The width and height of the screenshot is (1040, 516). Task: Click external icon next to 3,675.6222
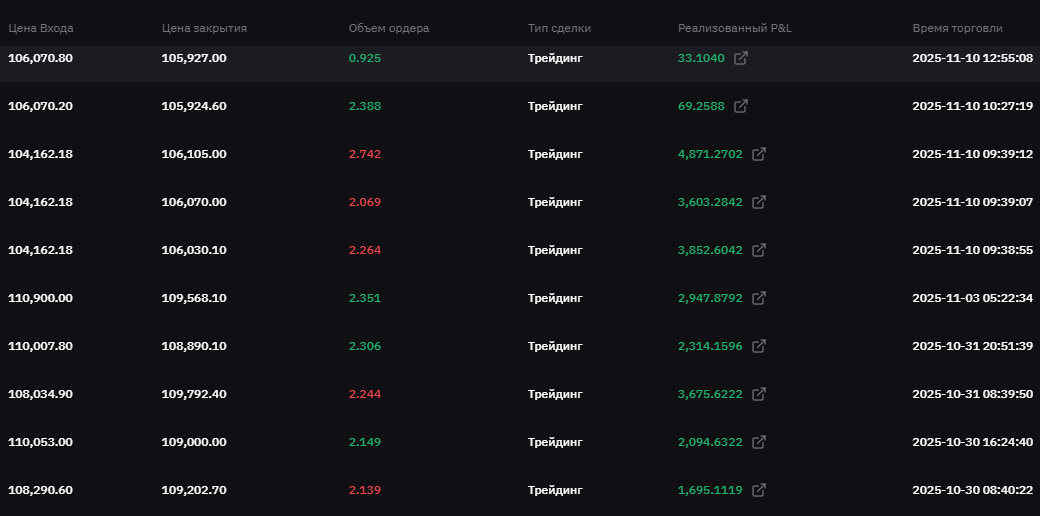759,394
